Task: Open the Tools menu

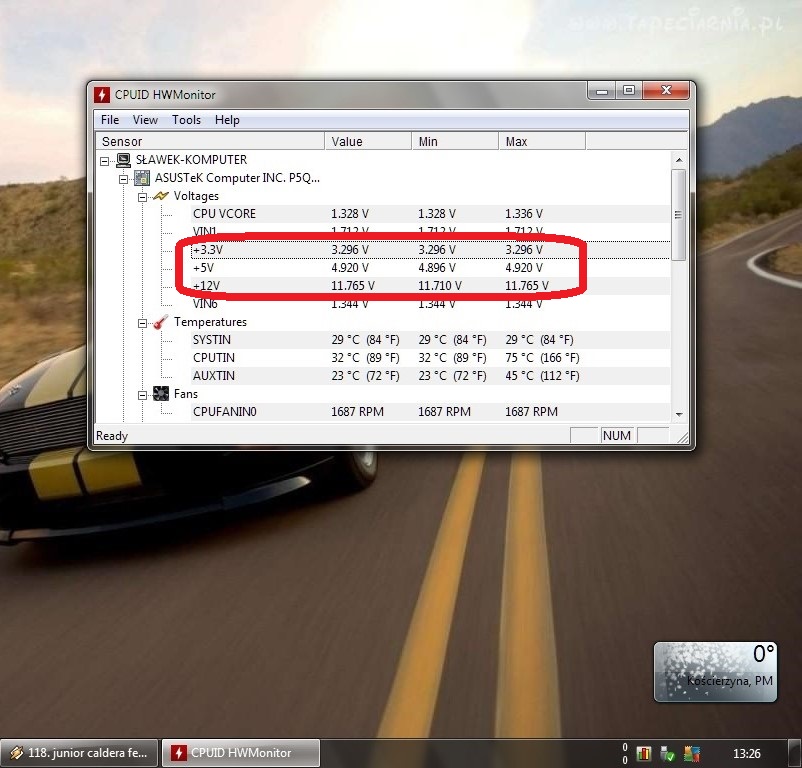Action: pos(186,120)
